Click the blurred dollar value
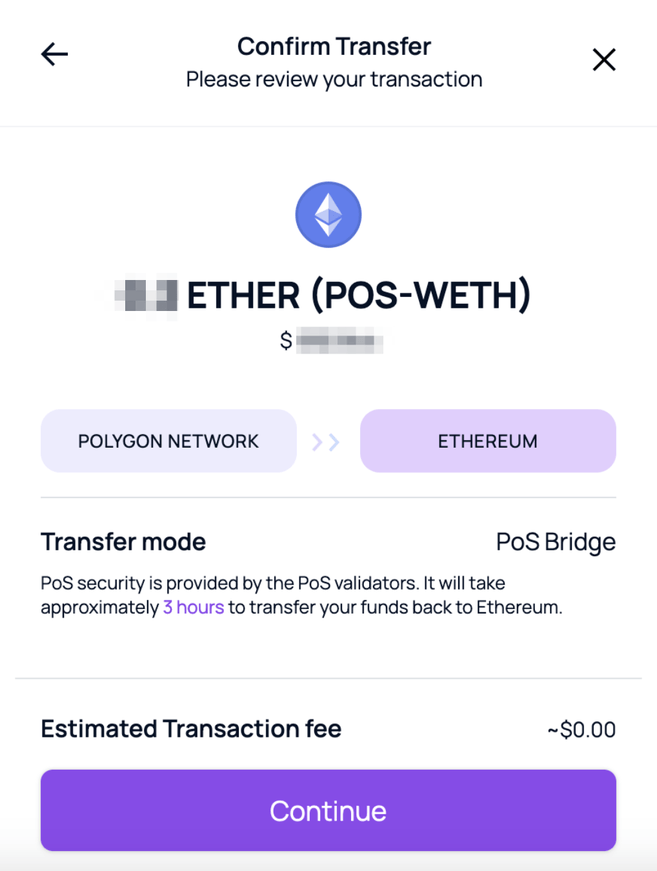 click(340, 342)
